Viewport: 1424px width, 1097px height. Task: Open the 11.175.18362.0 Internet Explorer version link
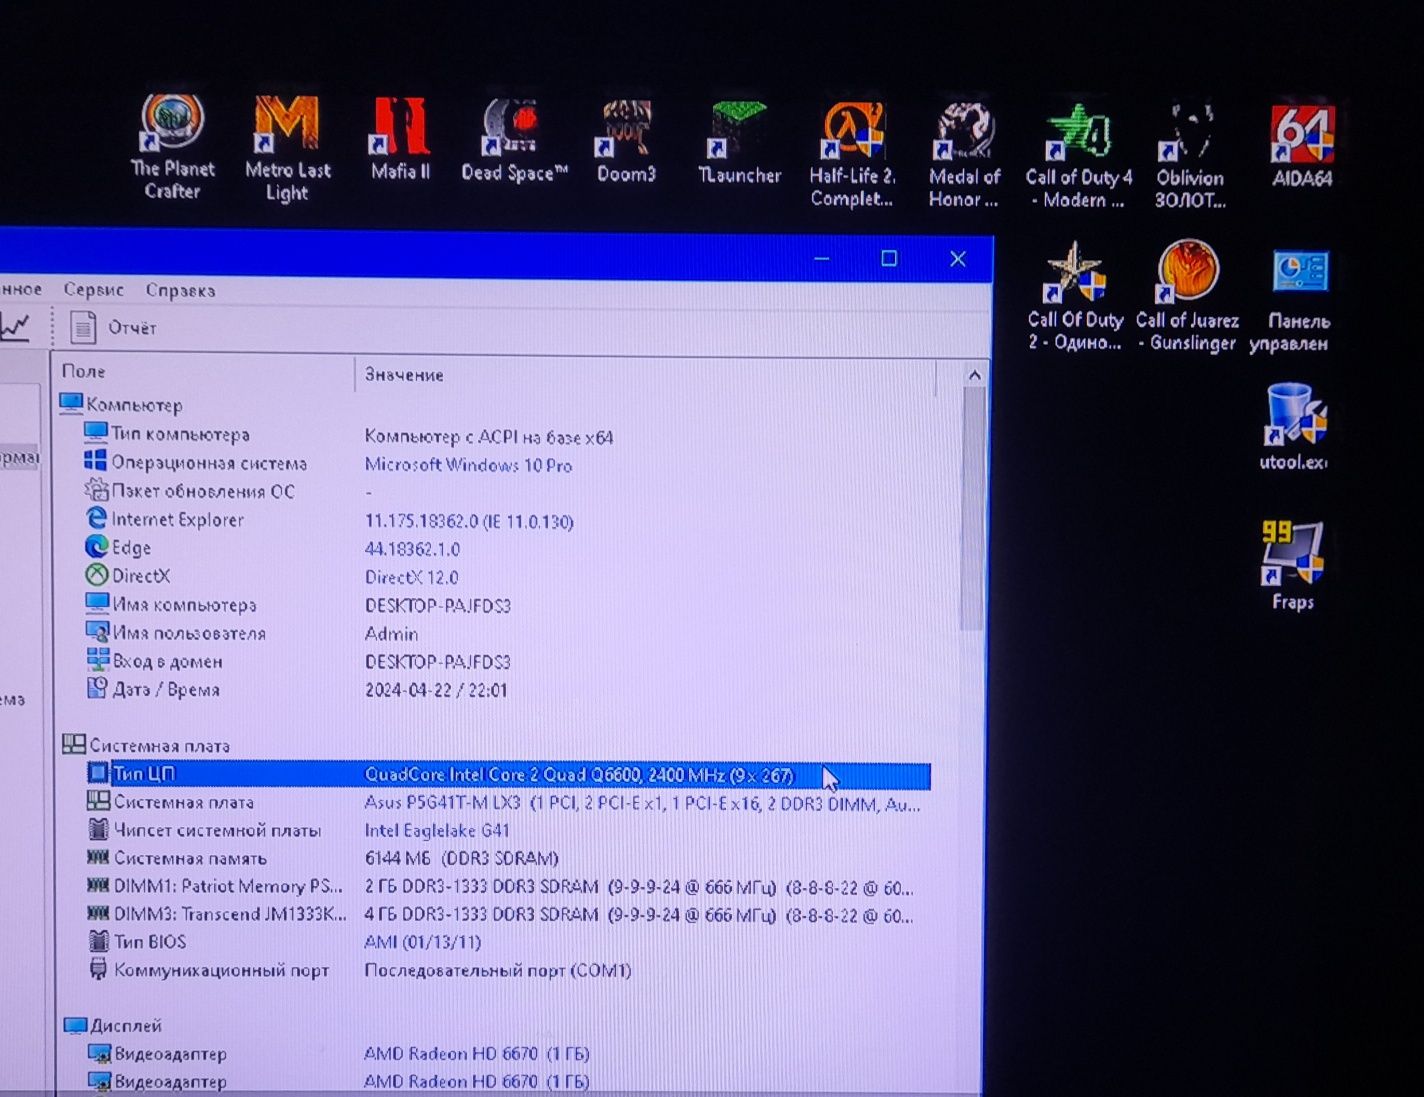click(469, 521)
